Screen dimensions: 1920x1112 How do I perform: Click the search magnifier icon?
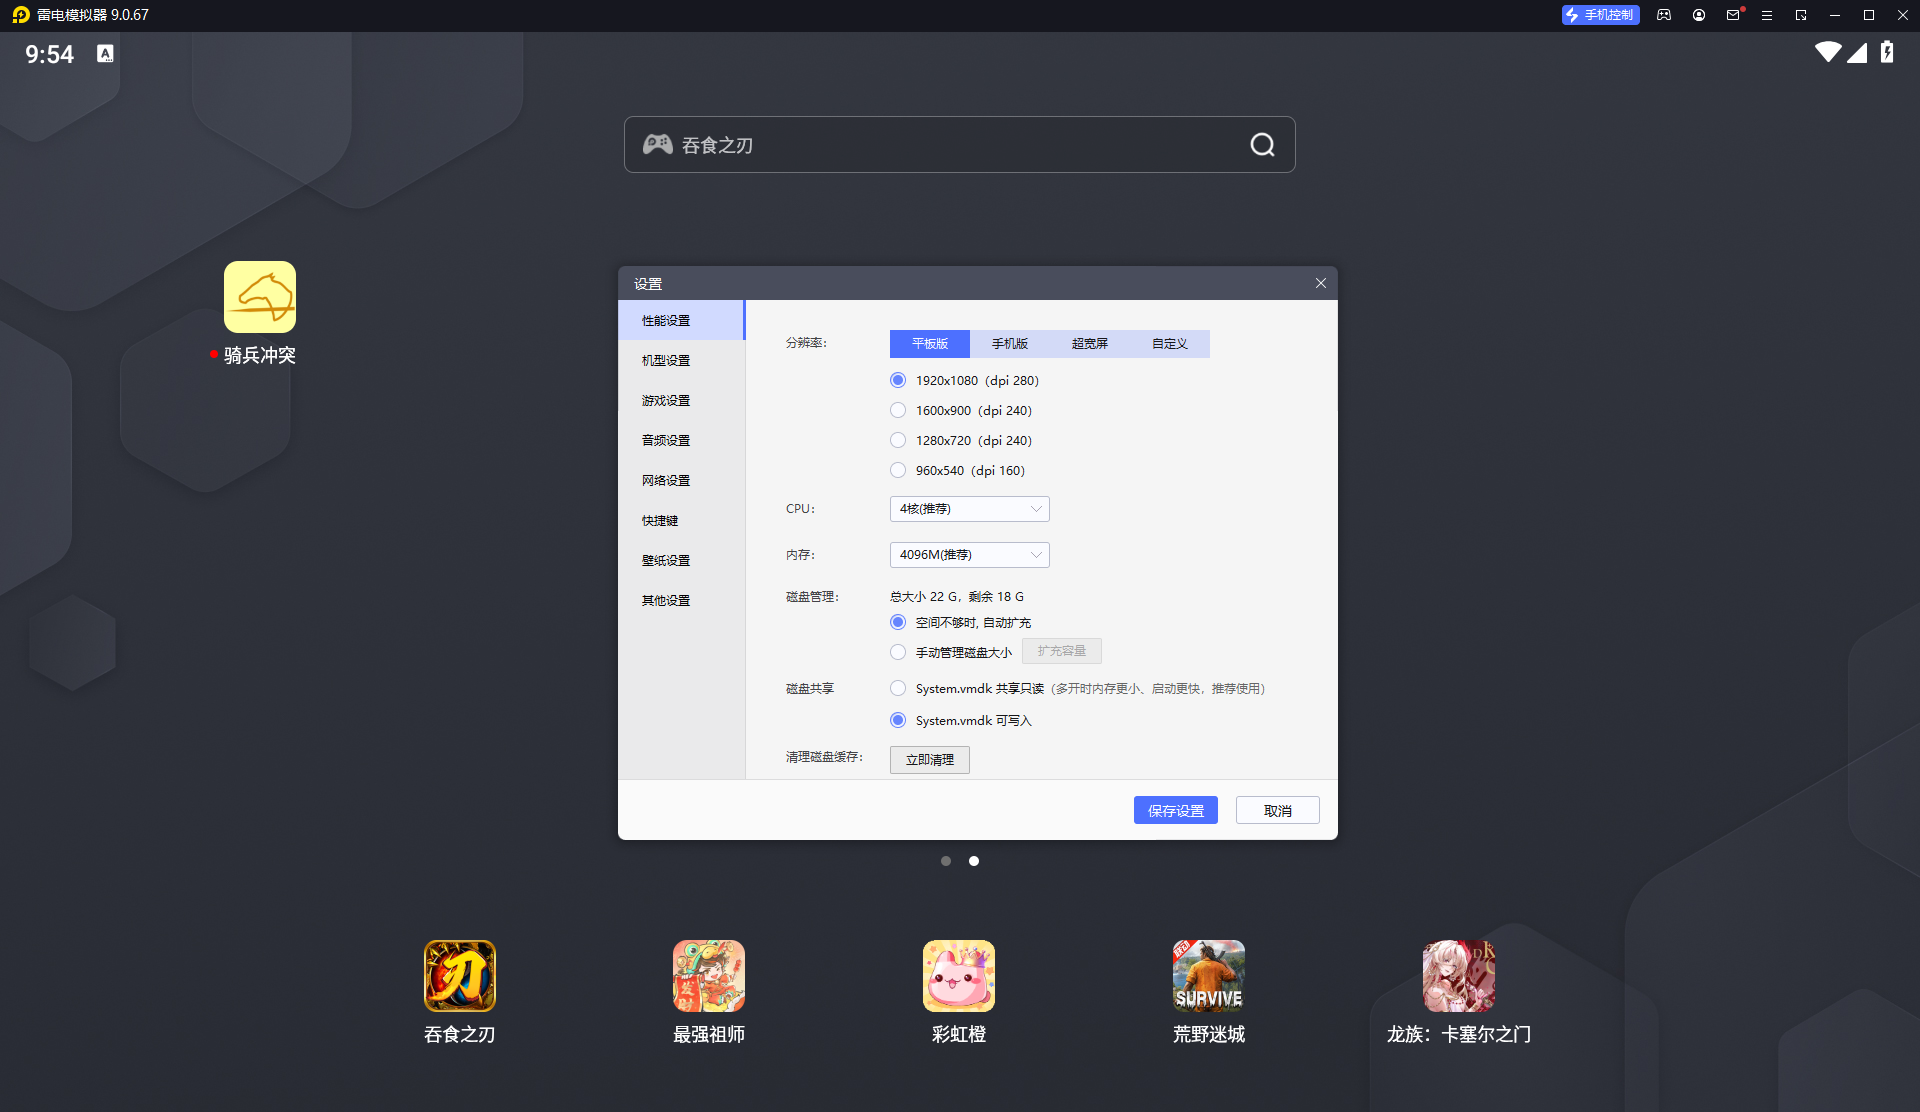click(x=1262, y=145)
